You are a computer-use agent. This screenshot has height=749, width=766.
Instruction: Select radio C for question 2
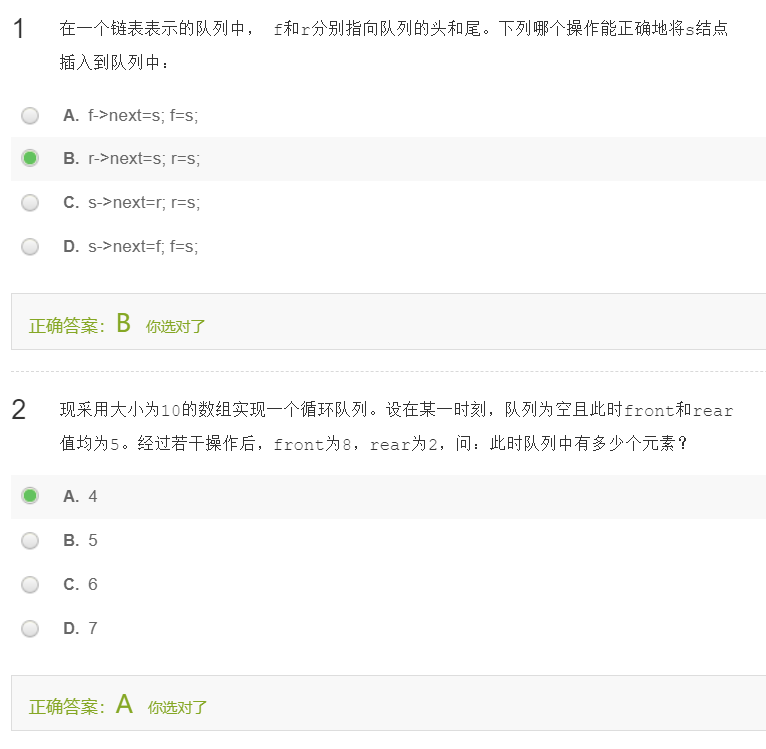tap(30, 584)
